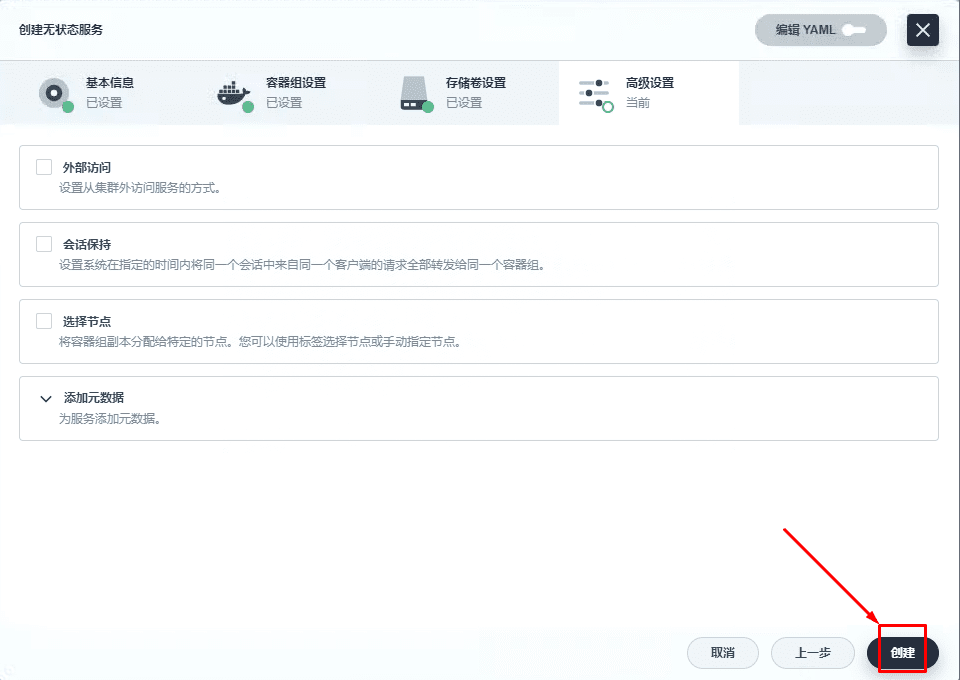
Task: Click the storage drive 存储卷设置 icon
Action: tap(416, 94)
